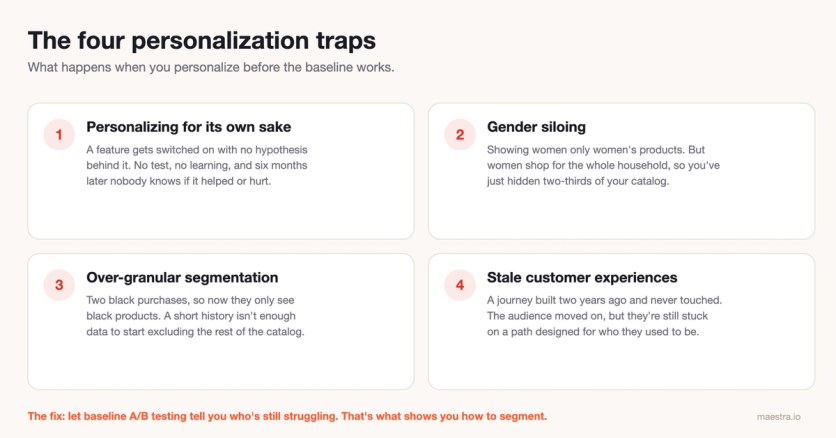
Task: Click the number 3 circle badge
Action: (x=59, y=285)
